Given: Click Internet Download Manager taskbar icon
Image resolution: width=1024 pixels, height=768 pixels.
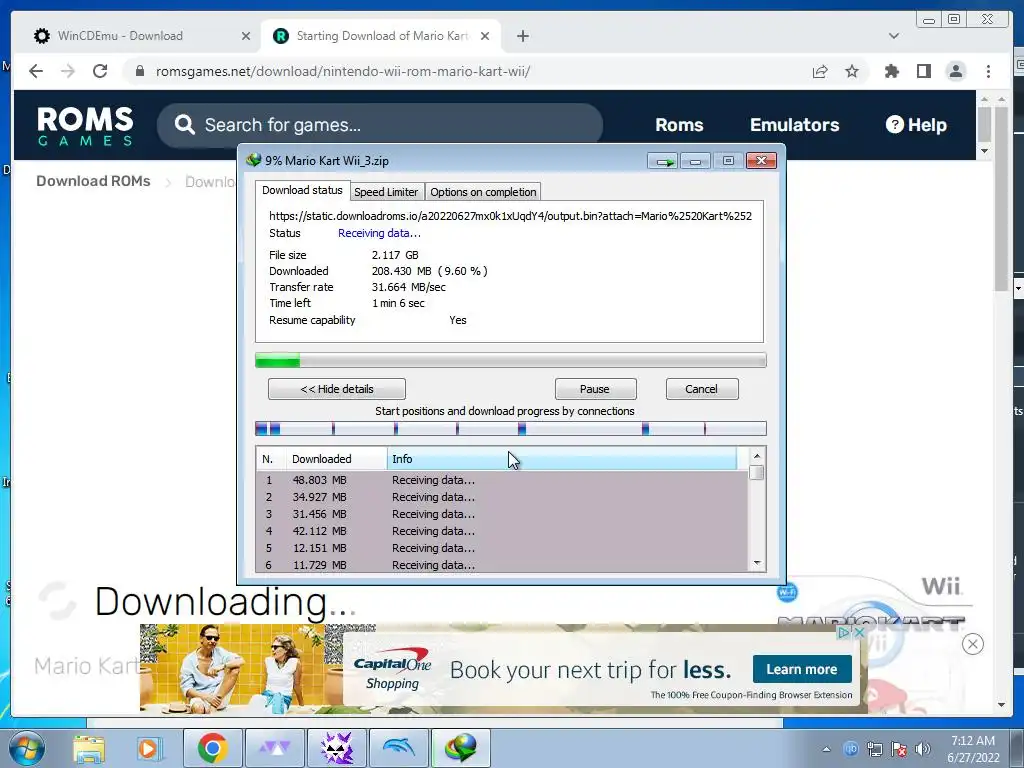Looking at the screenshot, I should (x=460, y=748).
